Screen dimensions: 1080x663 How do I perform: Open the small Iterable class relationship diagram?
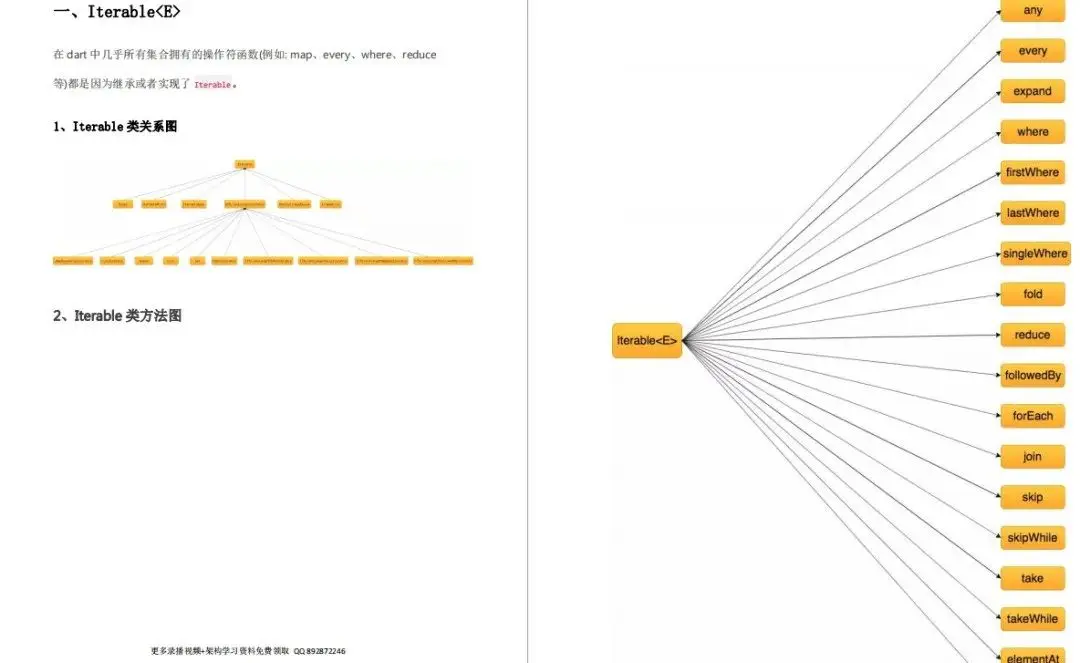(263, 212)
